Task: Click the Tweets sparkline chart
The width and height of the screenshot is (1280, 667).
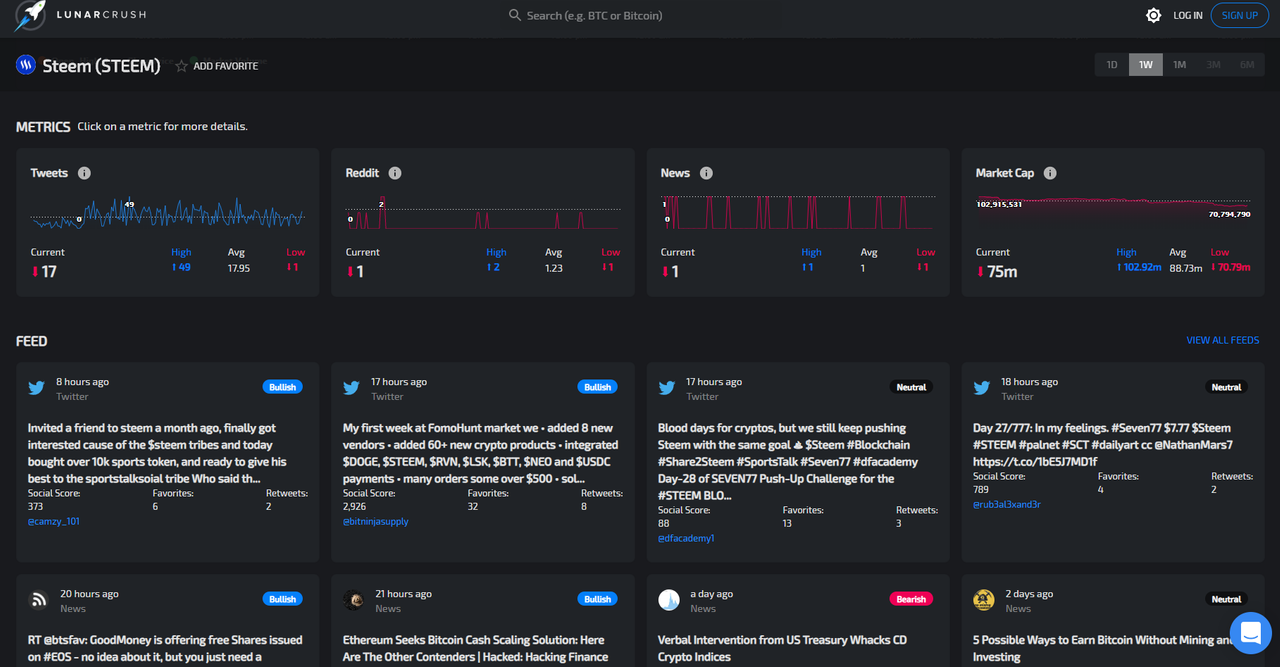Action: [x=167, y=213]
